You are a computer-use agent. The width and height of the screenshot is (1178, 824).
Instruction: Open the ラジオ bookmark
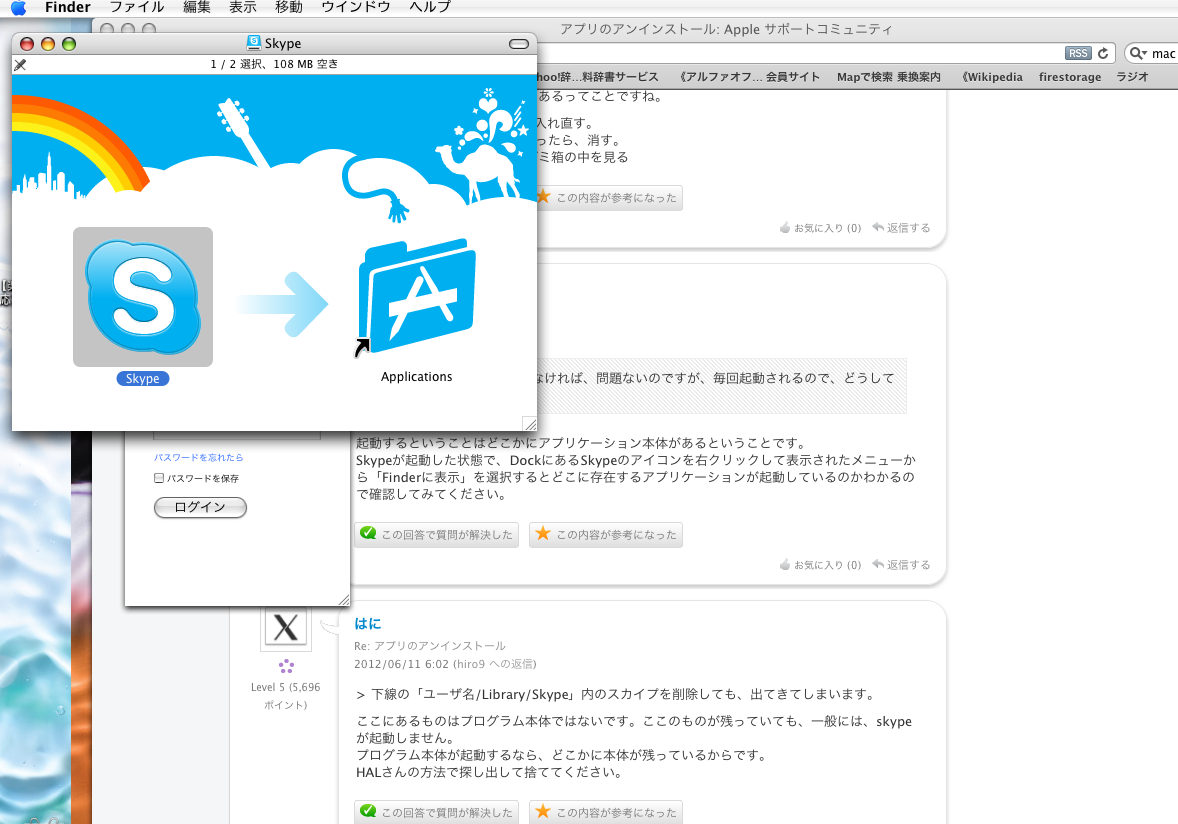point(1132,77)
